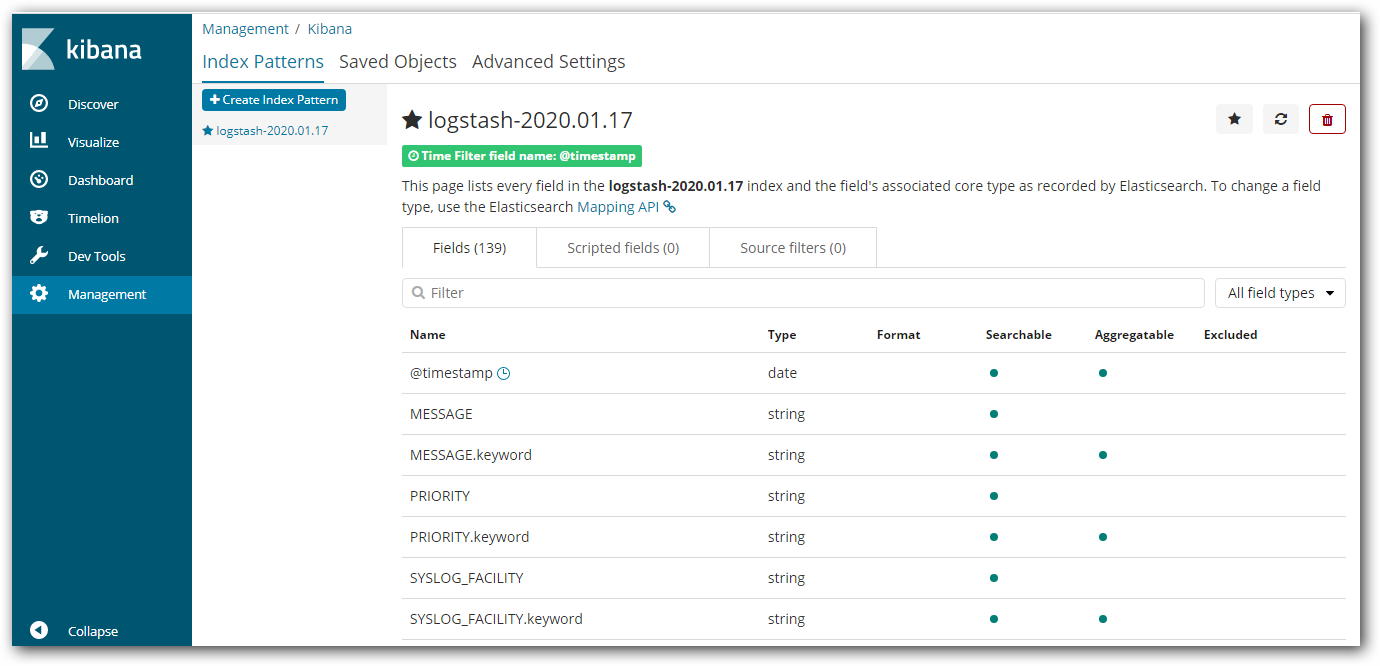
Task: Click the Collapse label in sidebar
Action: pos(93,631)
